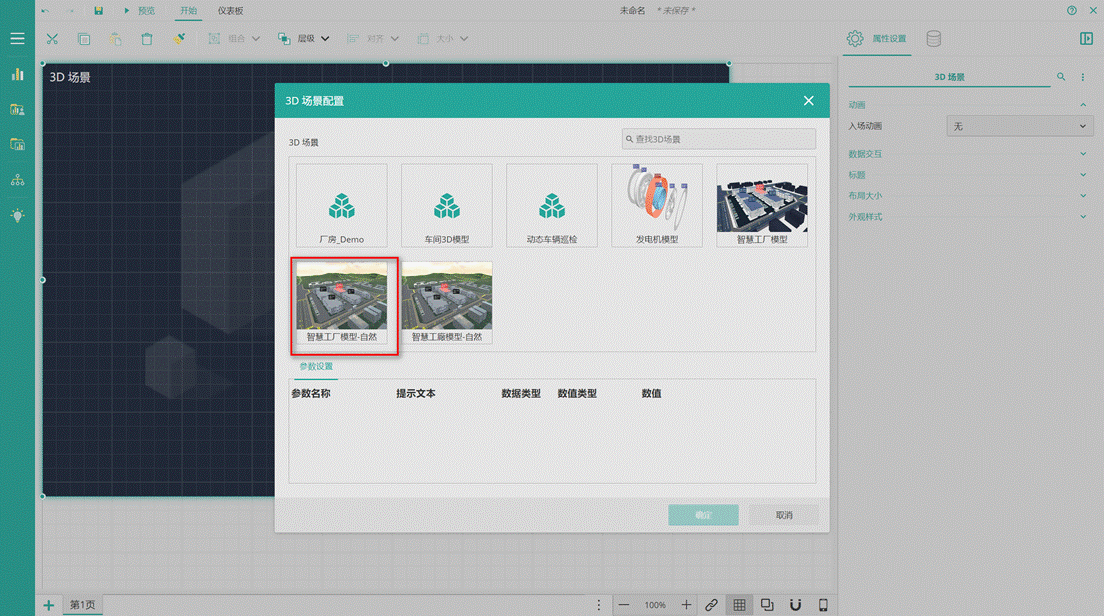Click the delete trash can icon
Viewport: 1104px width, 616px height.
coord(147,39)
